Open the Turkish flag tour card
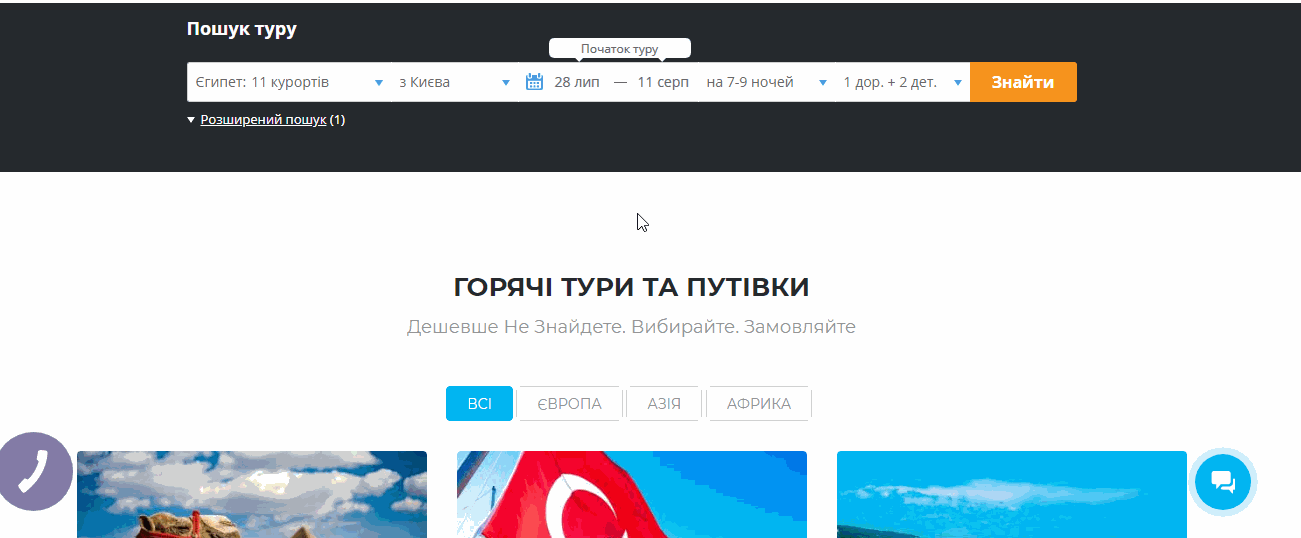Viewport: 1301px width, 538px height. click(x=632, y=494)
